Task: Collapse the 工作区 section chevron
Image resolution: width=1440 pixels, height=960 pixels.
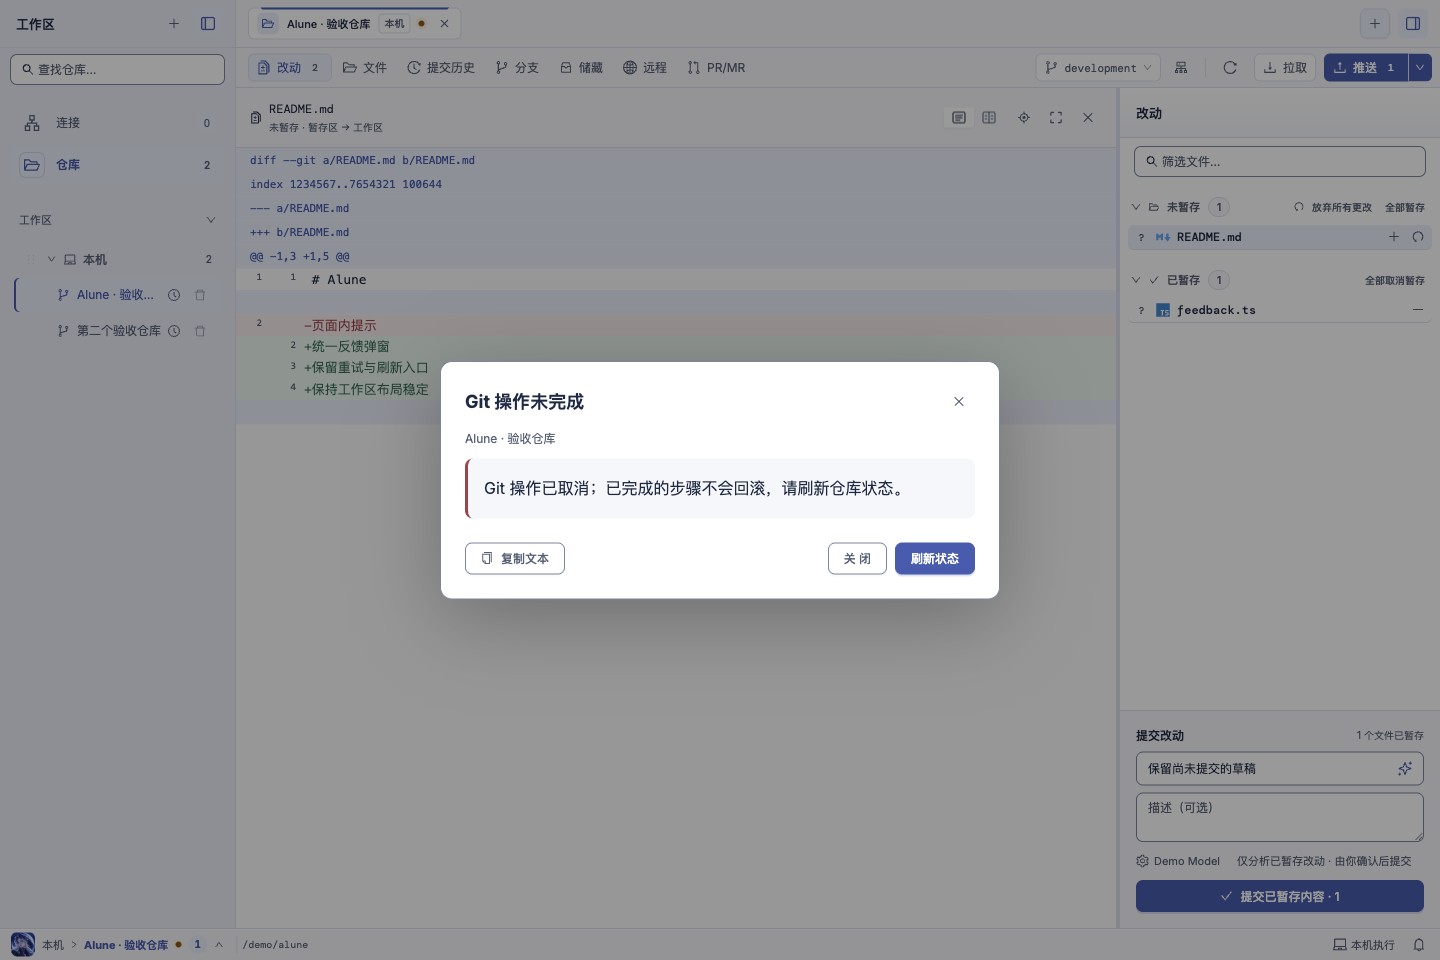Action: point(211,220)
